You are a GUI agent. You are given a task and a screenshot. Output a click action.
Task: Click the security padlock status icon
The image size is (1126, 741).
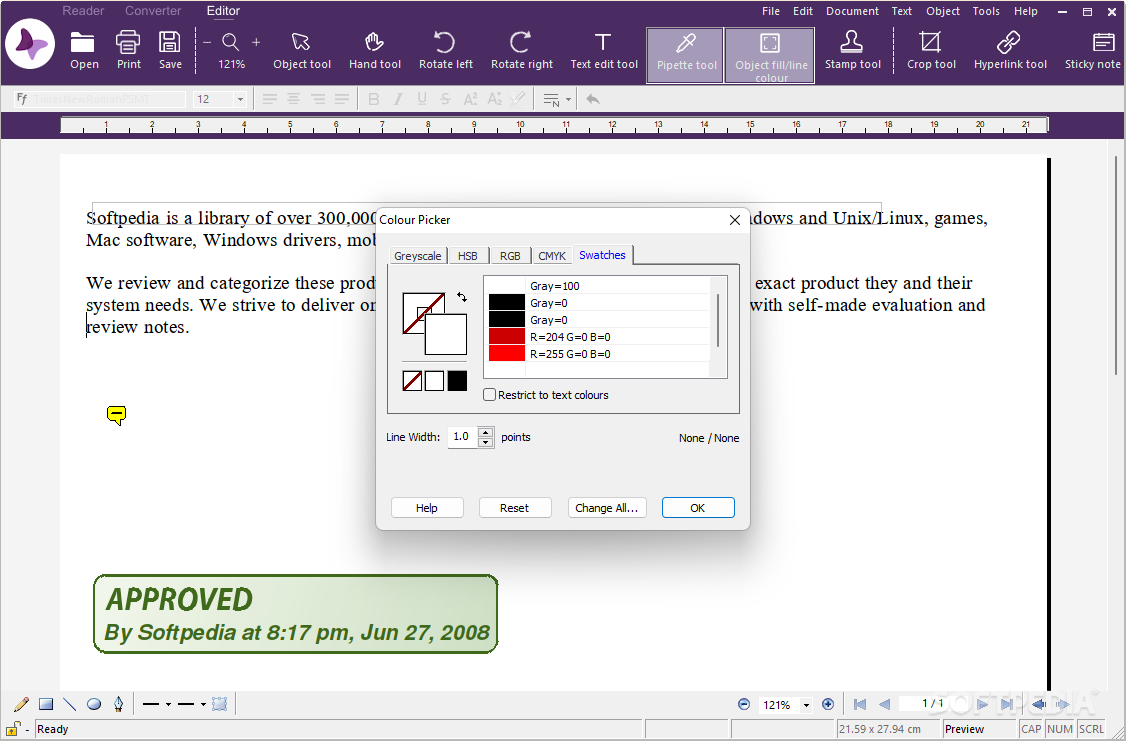14,728
